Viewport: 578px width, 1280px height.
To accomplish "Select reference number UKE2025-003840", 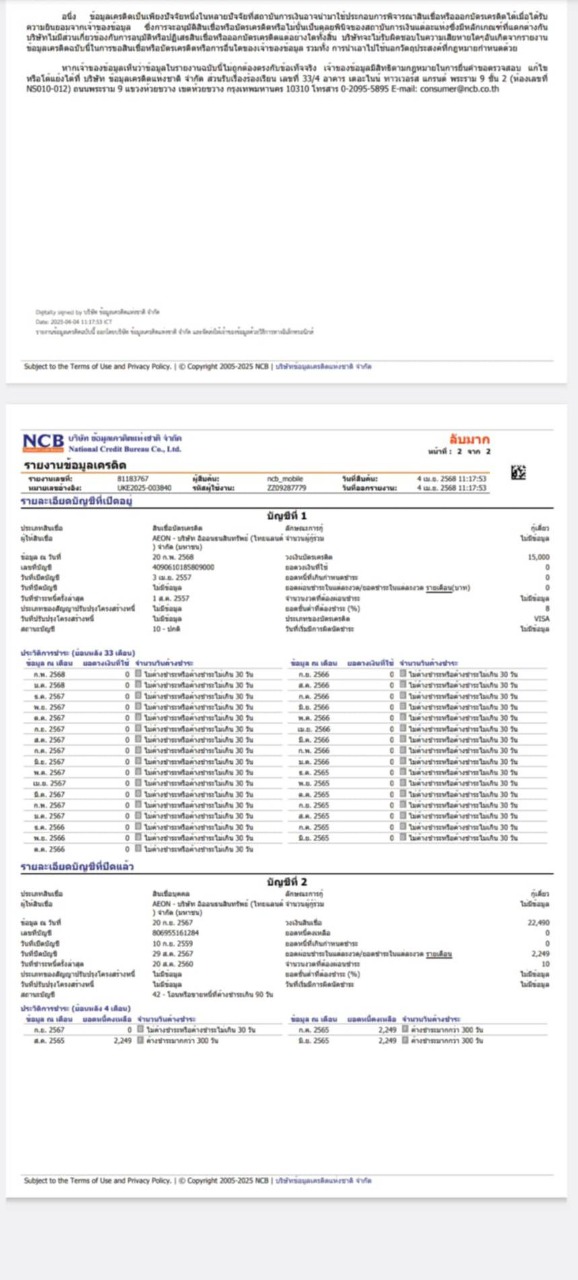I will [x=144, y=487].
